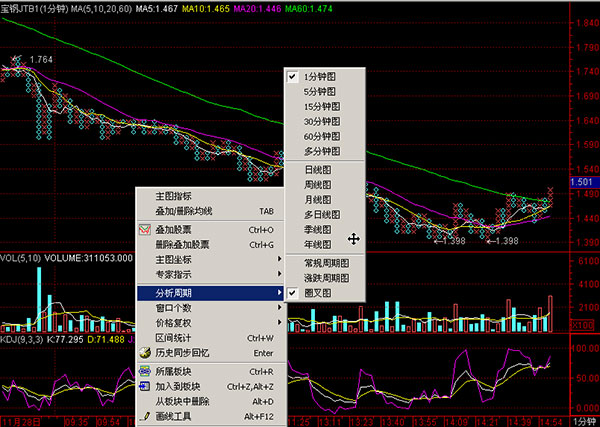Expand the highlighted 分析周期 submenu arrow
This screenshot has height=427, width=600.
click(x=279, y=293)
